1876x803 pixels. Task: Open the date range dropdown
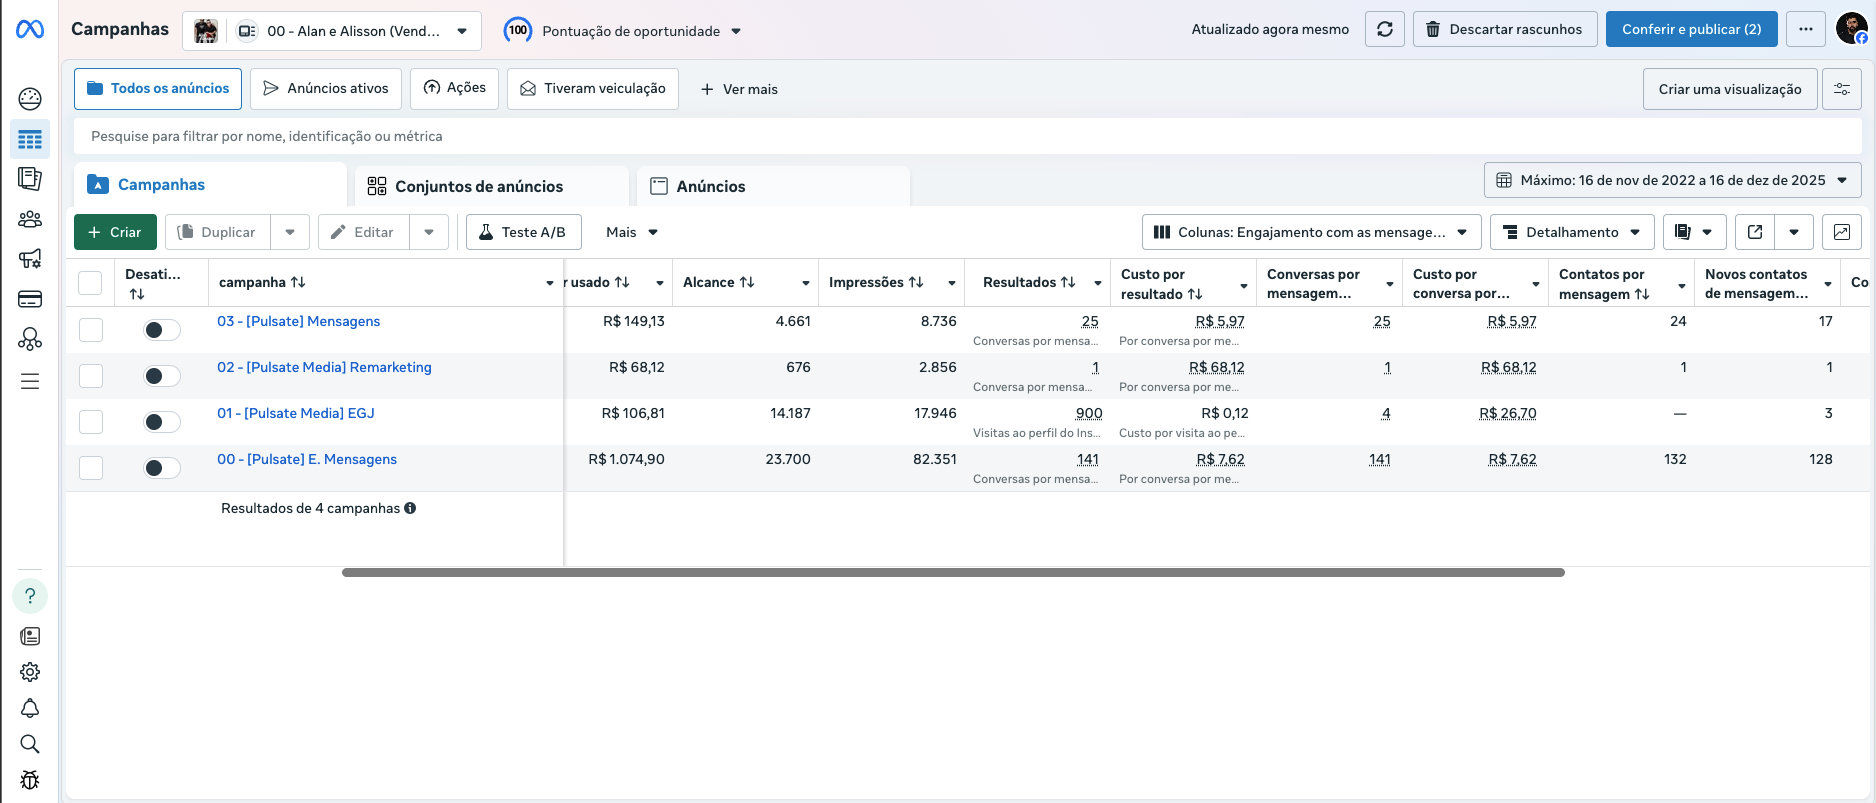[1672, 181]
